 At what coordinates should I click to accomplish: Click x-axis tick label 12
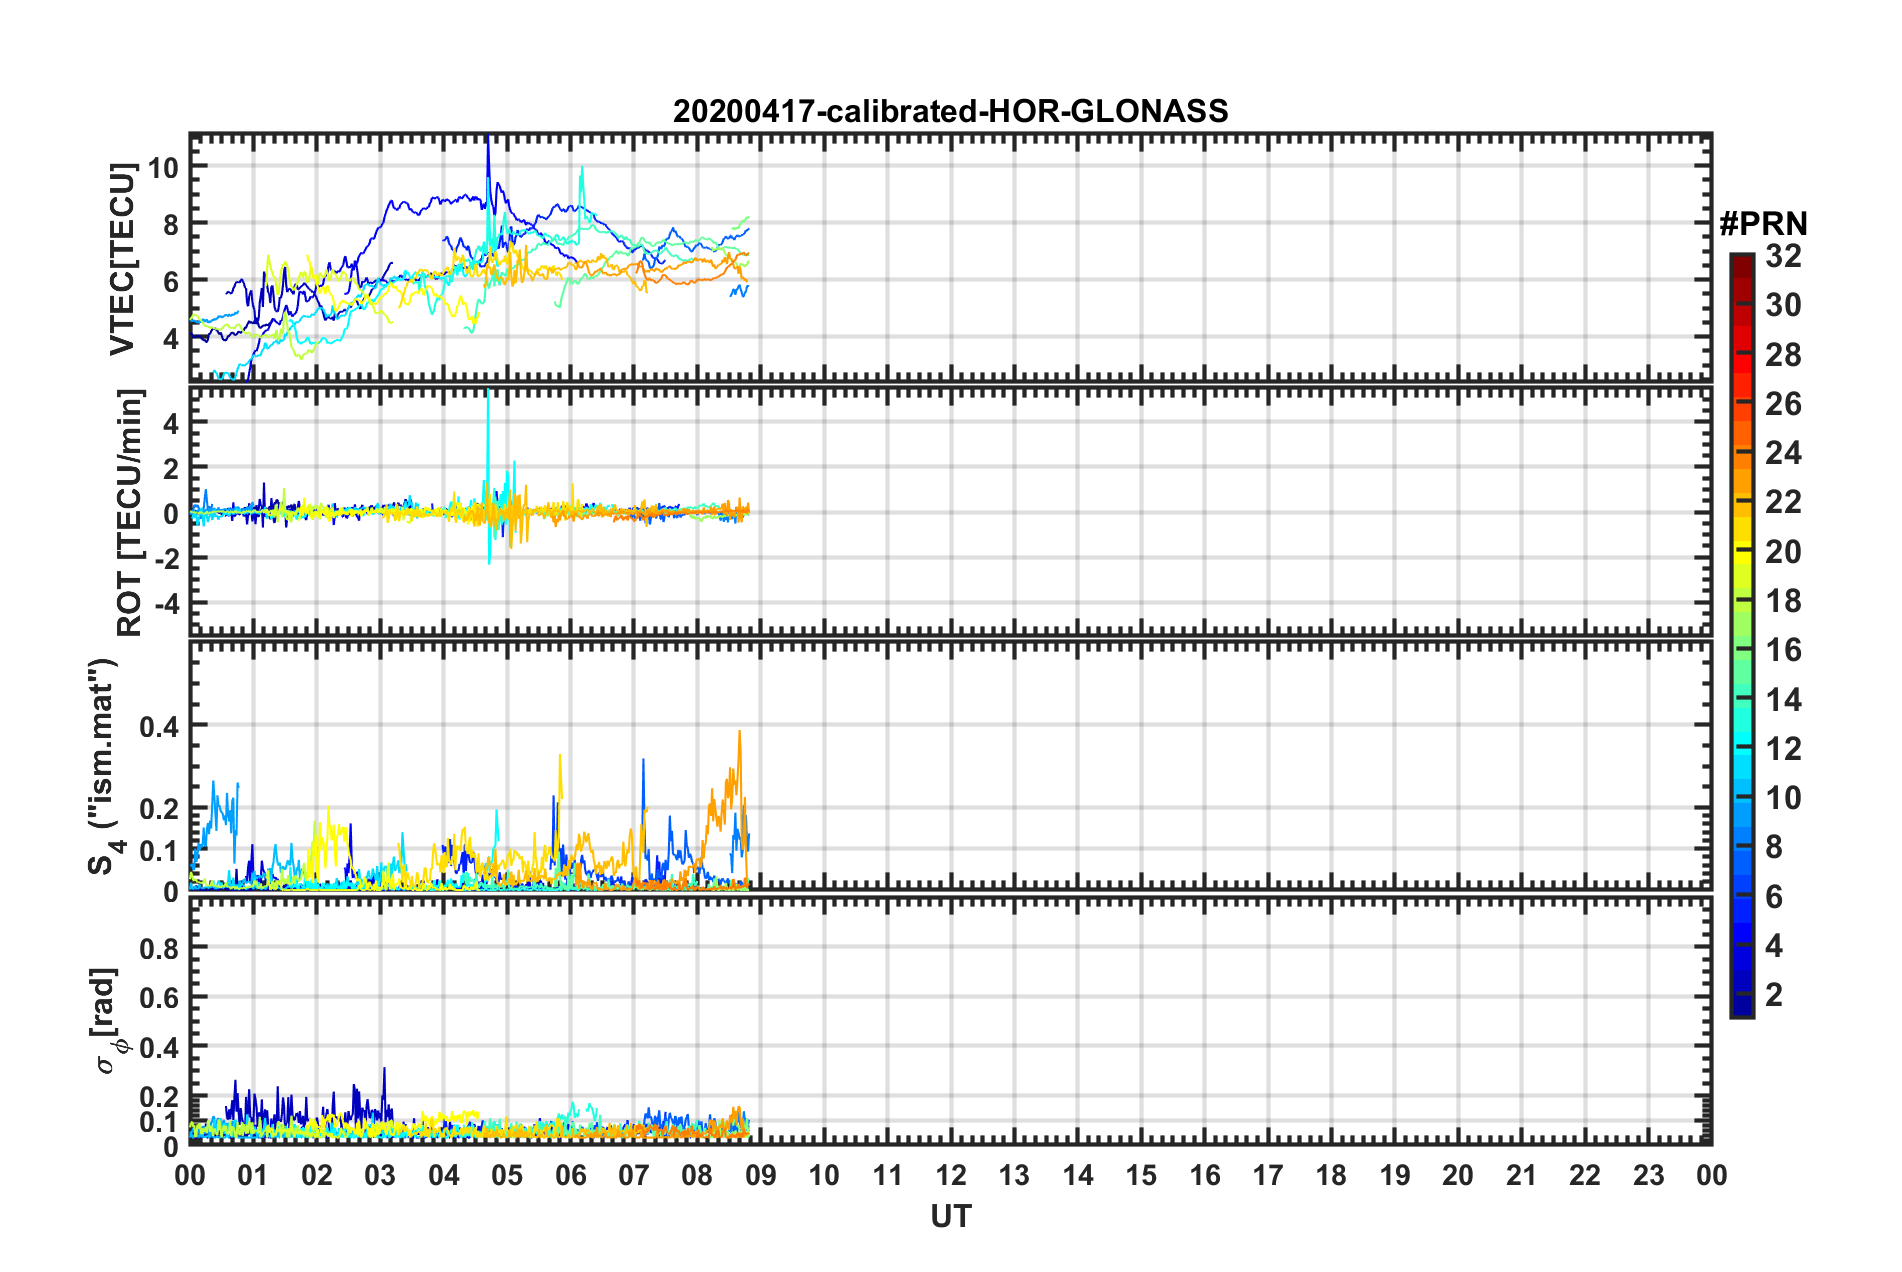click(951, 1175)
